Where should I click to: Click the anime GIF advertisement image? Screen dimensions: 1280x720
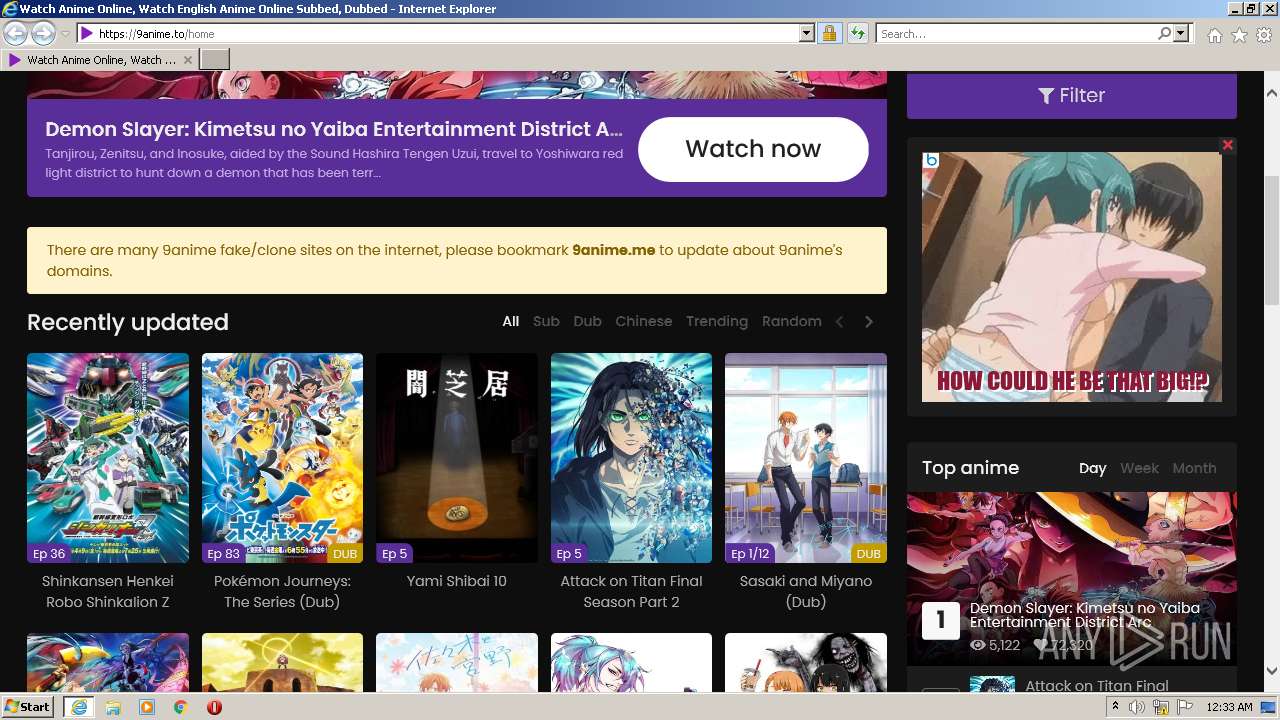[1072, 277]
